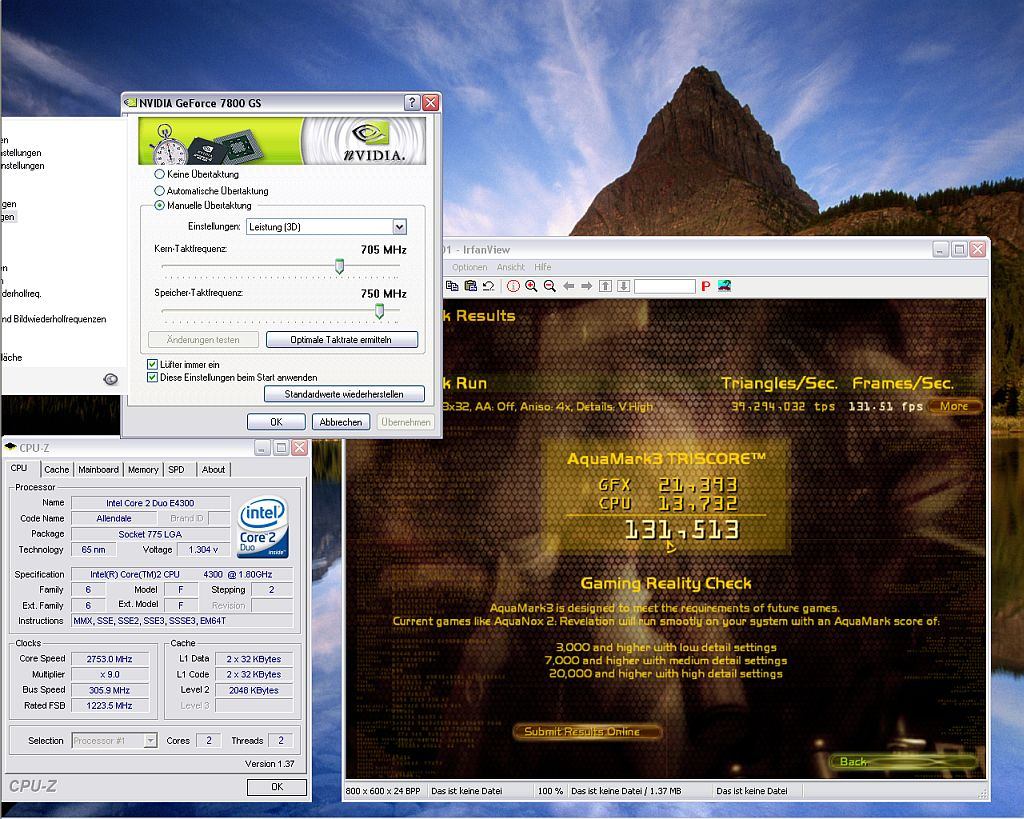The image size is (1024, 819).
Task: Open the Optionen menu in IrfanView
Action: 470,267
